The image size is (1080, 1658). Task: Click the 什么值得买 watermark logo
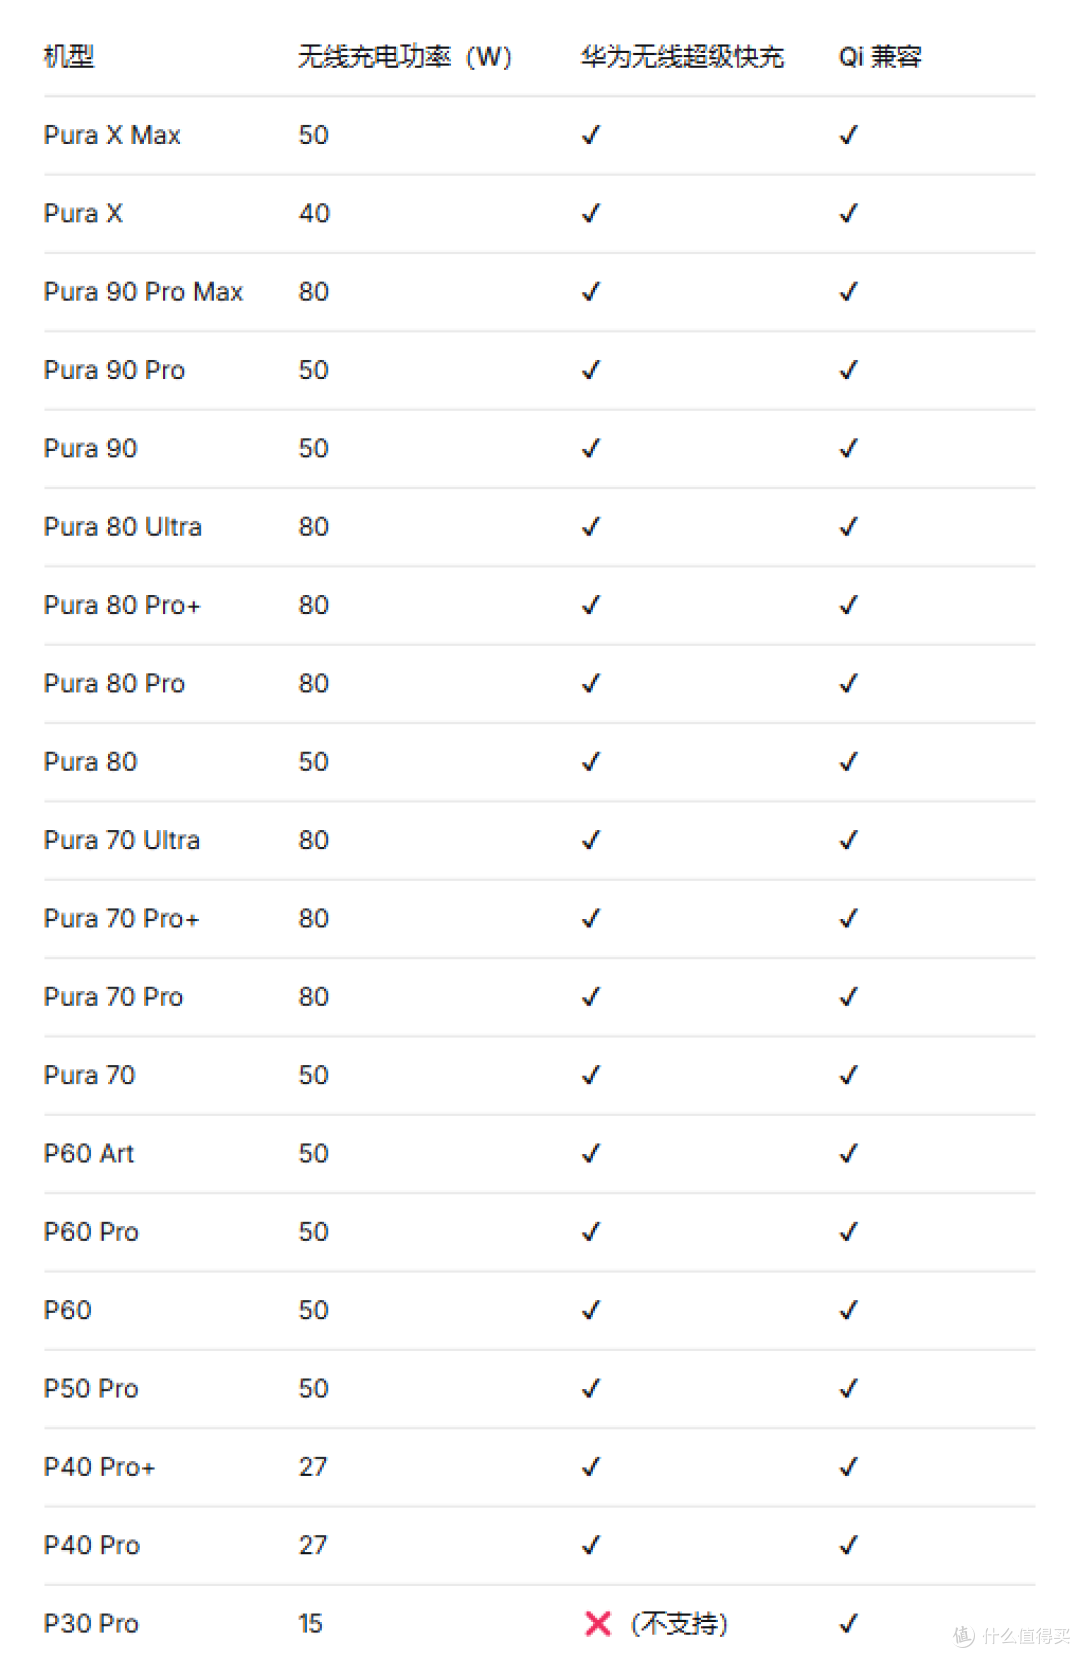pyautogui.click(x=1011, y=1635)
